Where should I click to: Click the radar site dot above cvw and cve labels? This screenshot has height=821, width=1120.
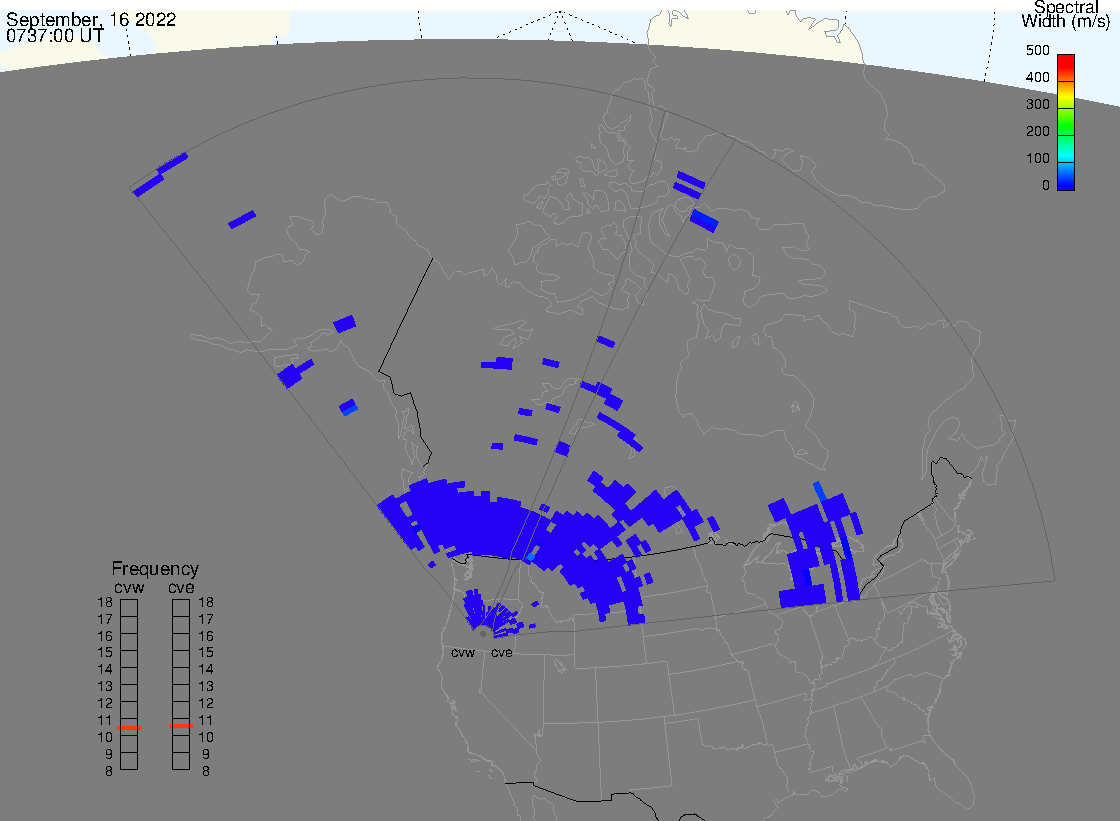point(484,634)
